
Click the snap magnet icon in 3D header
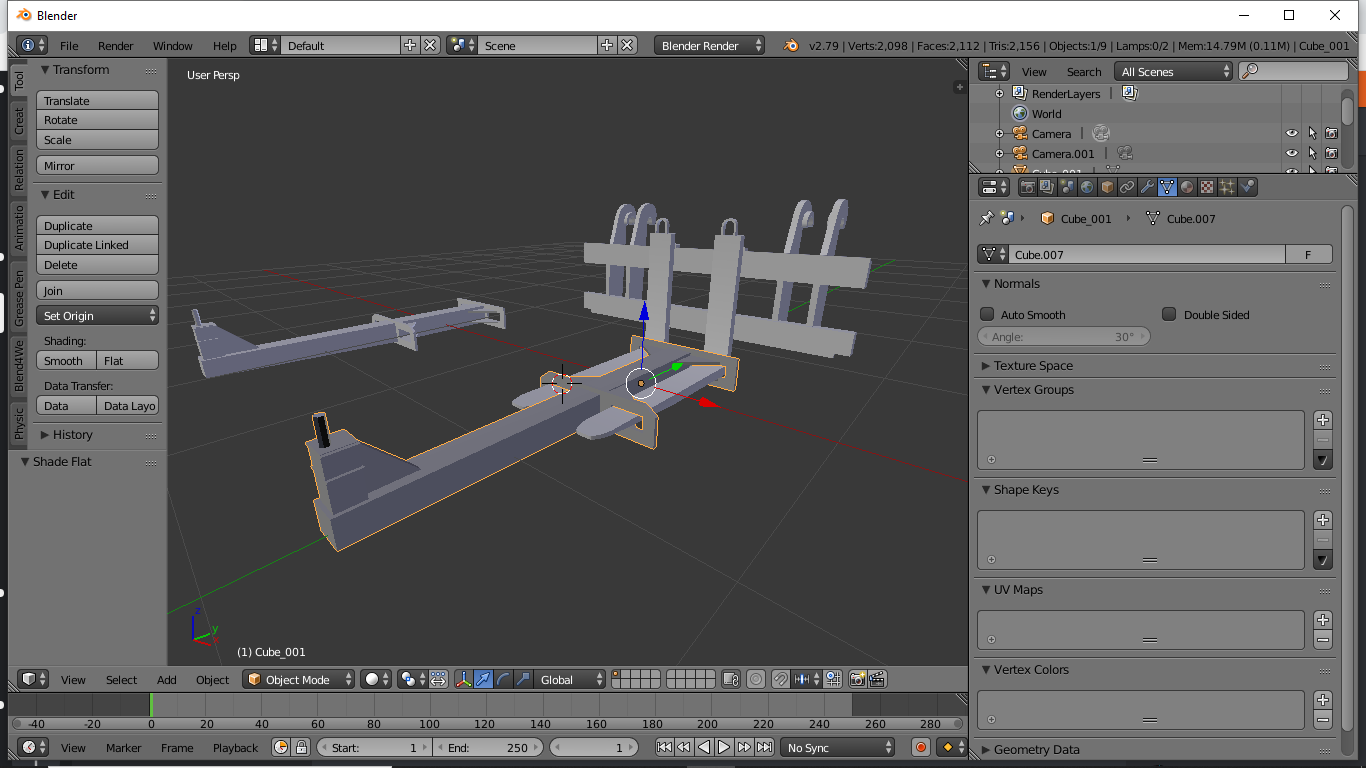click(x=781, y=679)
